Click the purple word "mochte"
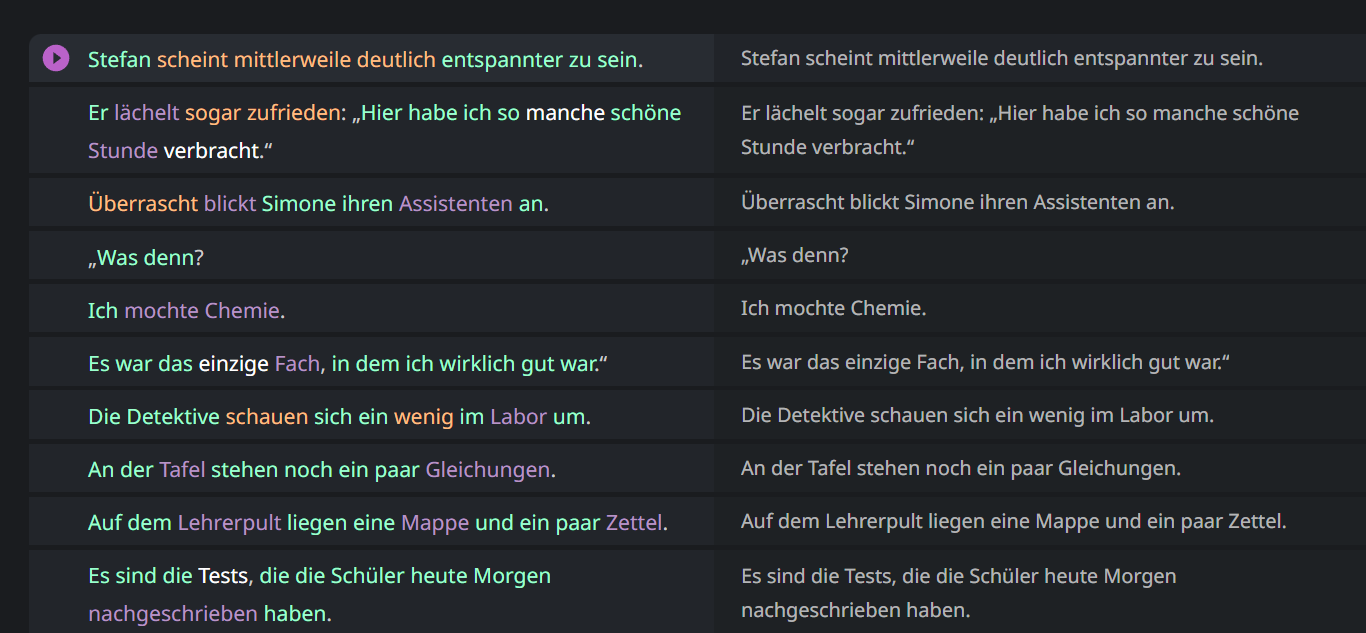The width and height of the screenshot is (1366, 633). [161, 311]
